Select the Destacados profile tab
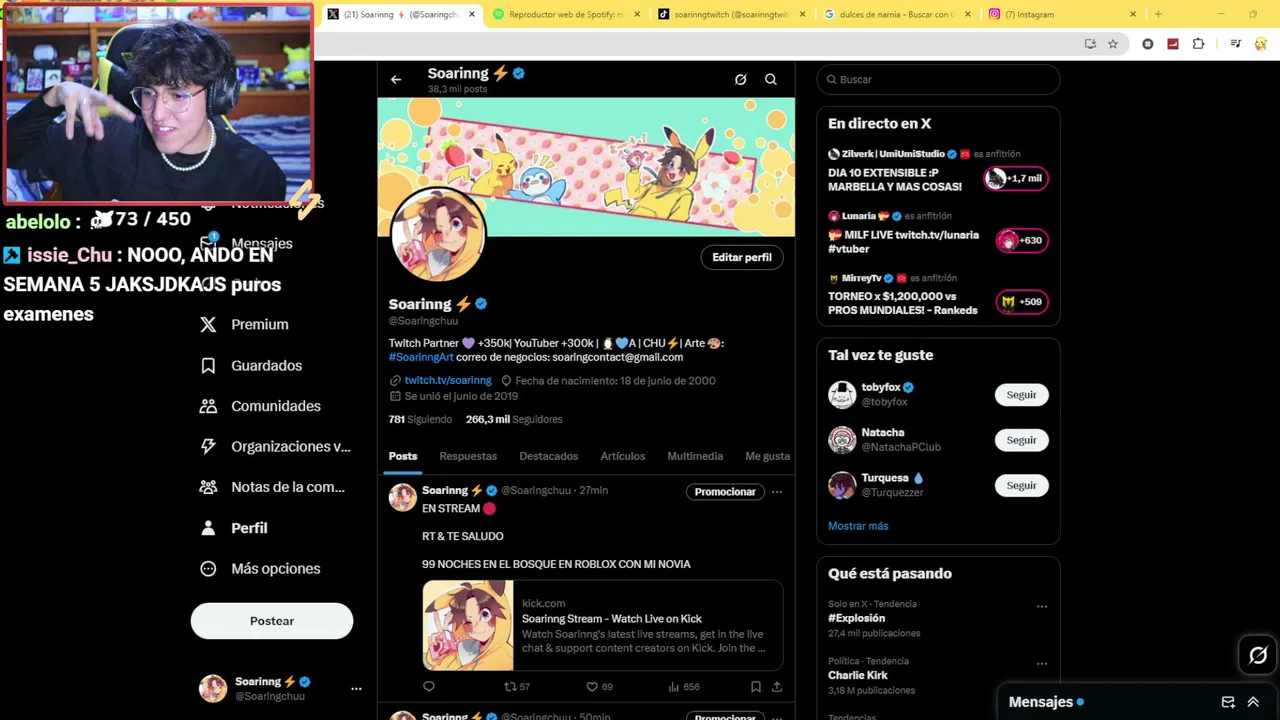The height and width of the screenshot is (720, 1280). coord(548,456)
